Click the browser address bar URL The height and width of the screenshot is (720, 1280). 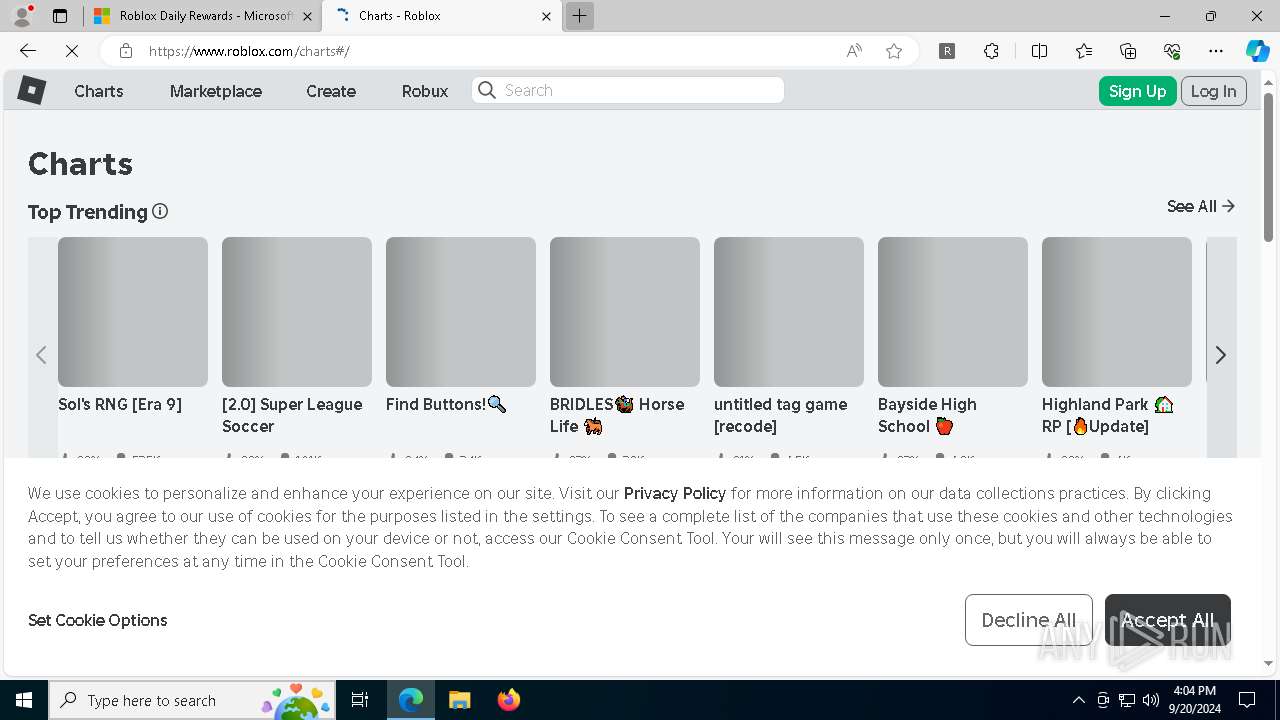[x=248, y=51]
